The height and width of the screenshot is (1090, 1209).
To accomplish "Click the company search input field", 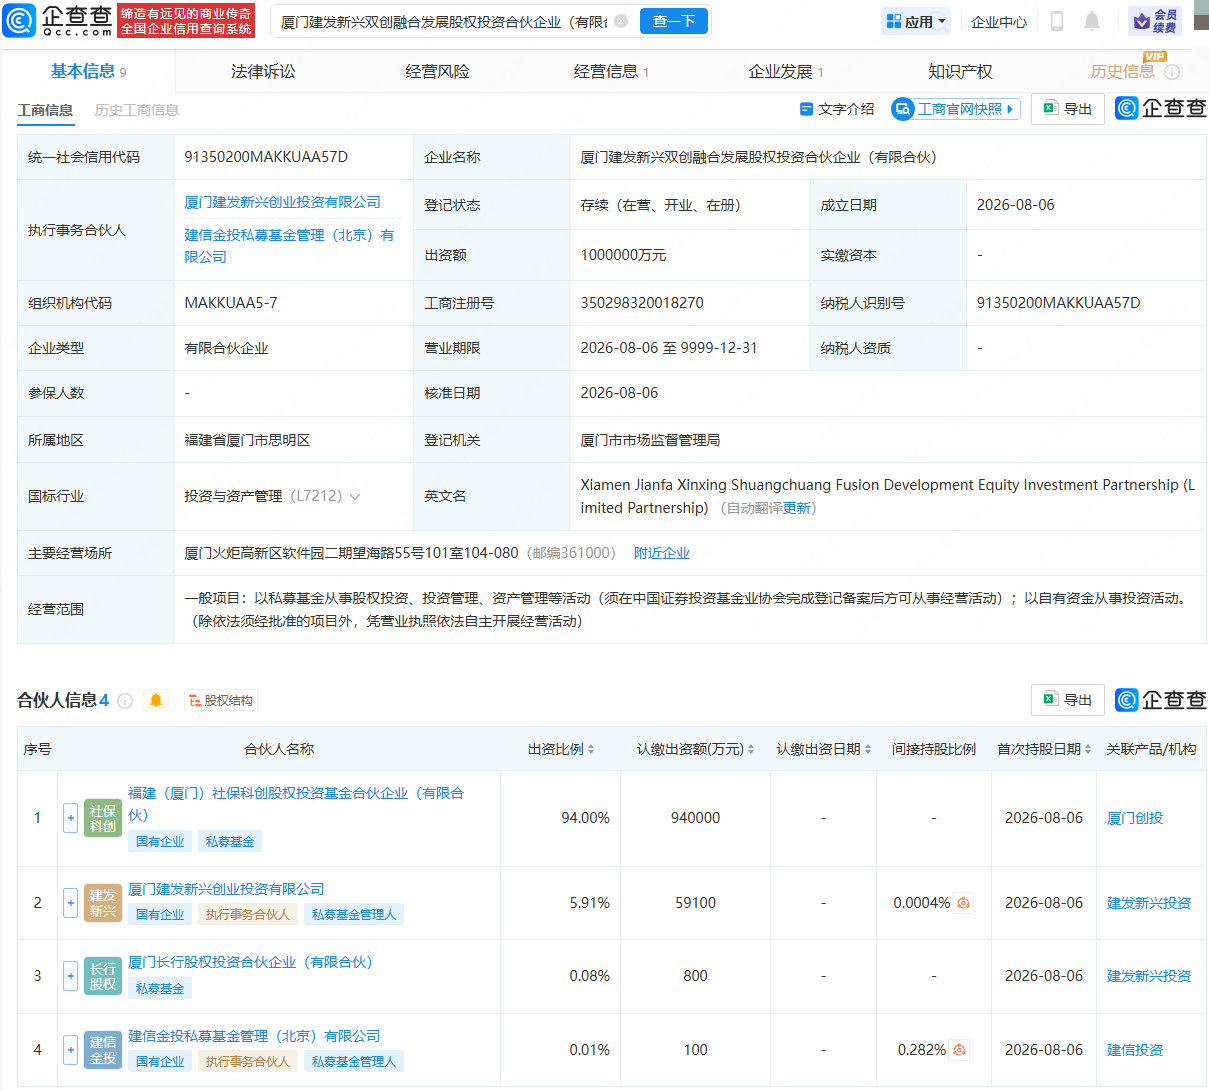I will (443, 21).
